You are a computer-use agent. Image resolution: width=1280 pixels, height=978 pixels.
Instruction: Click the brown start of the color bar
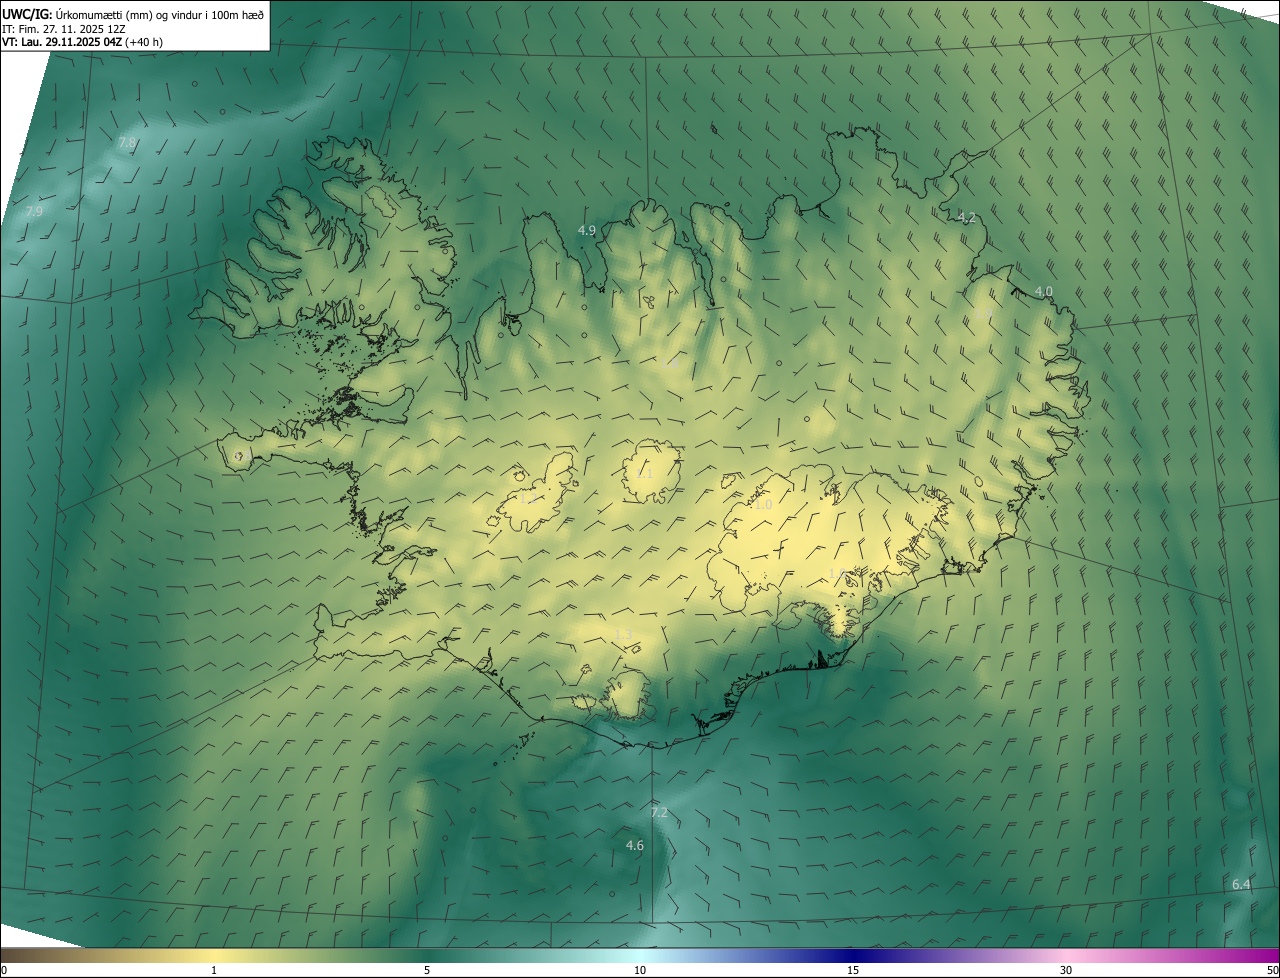20,955
